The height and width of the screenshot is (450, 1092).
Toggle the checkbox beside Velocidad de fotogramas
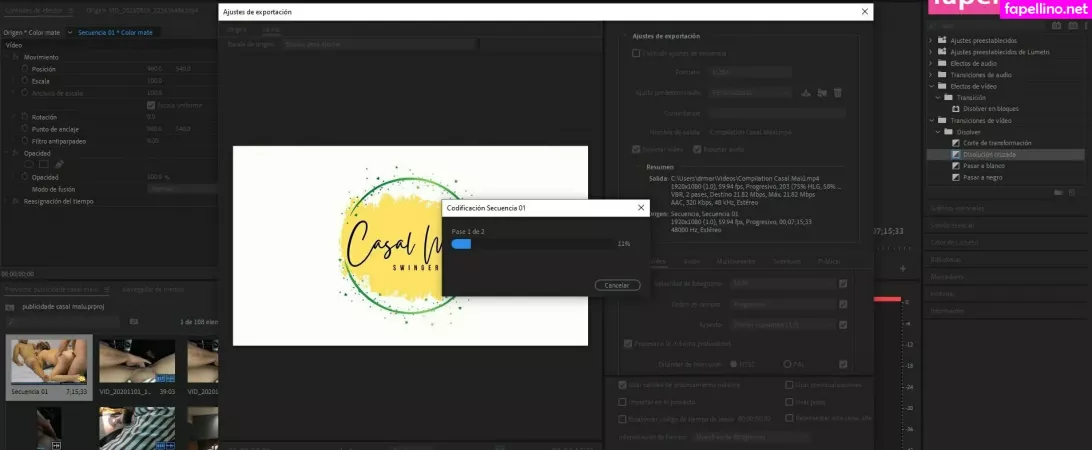843,284
